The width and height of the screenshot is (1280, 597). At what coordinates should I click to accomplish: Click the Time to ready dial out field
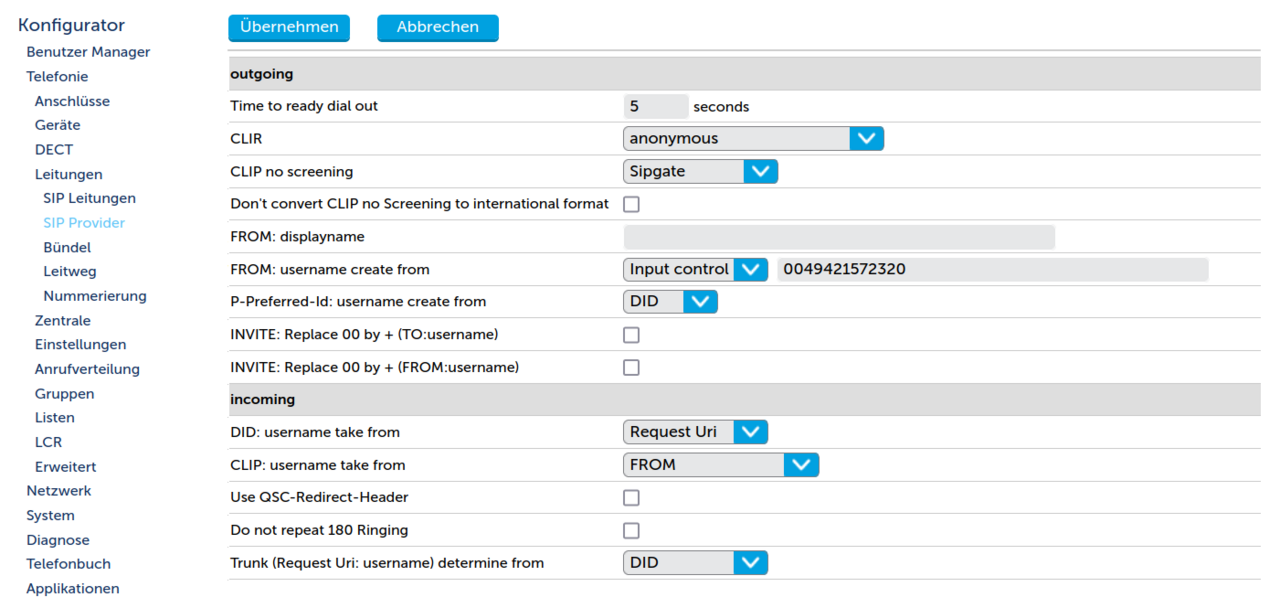(x=655, y=107)
